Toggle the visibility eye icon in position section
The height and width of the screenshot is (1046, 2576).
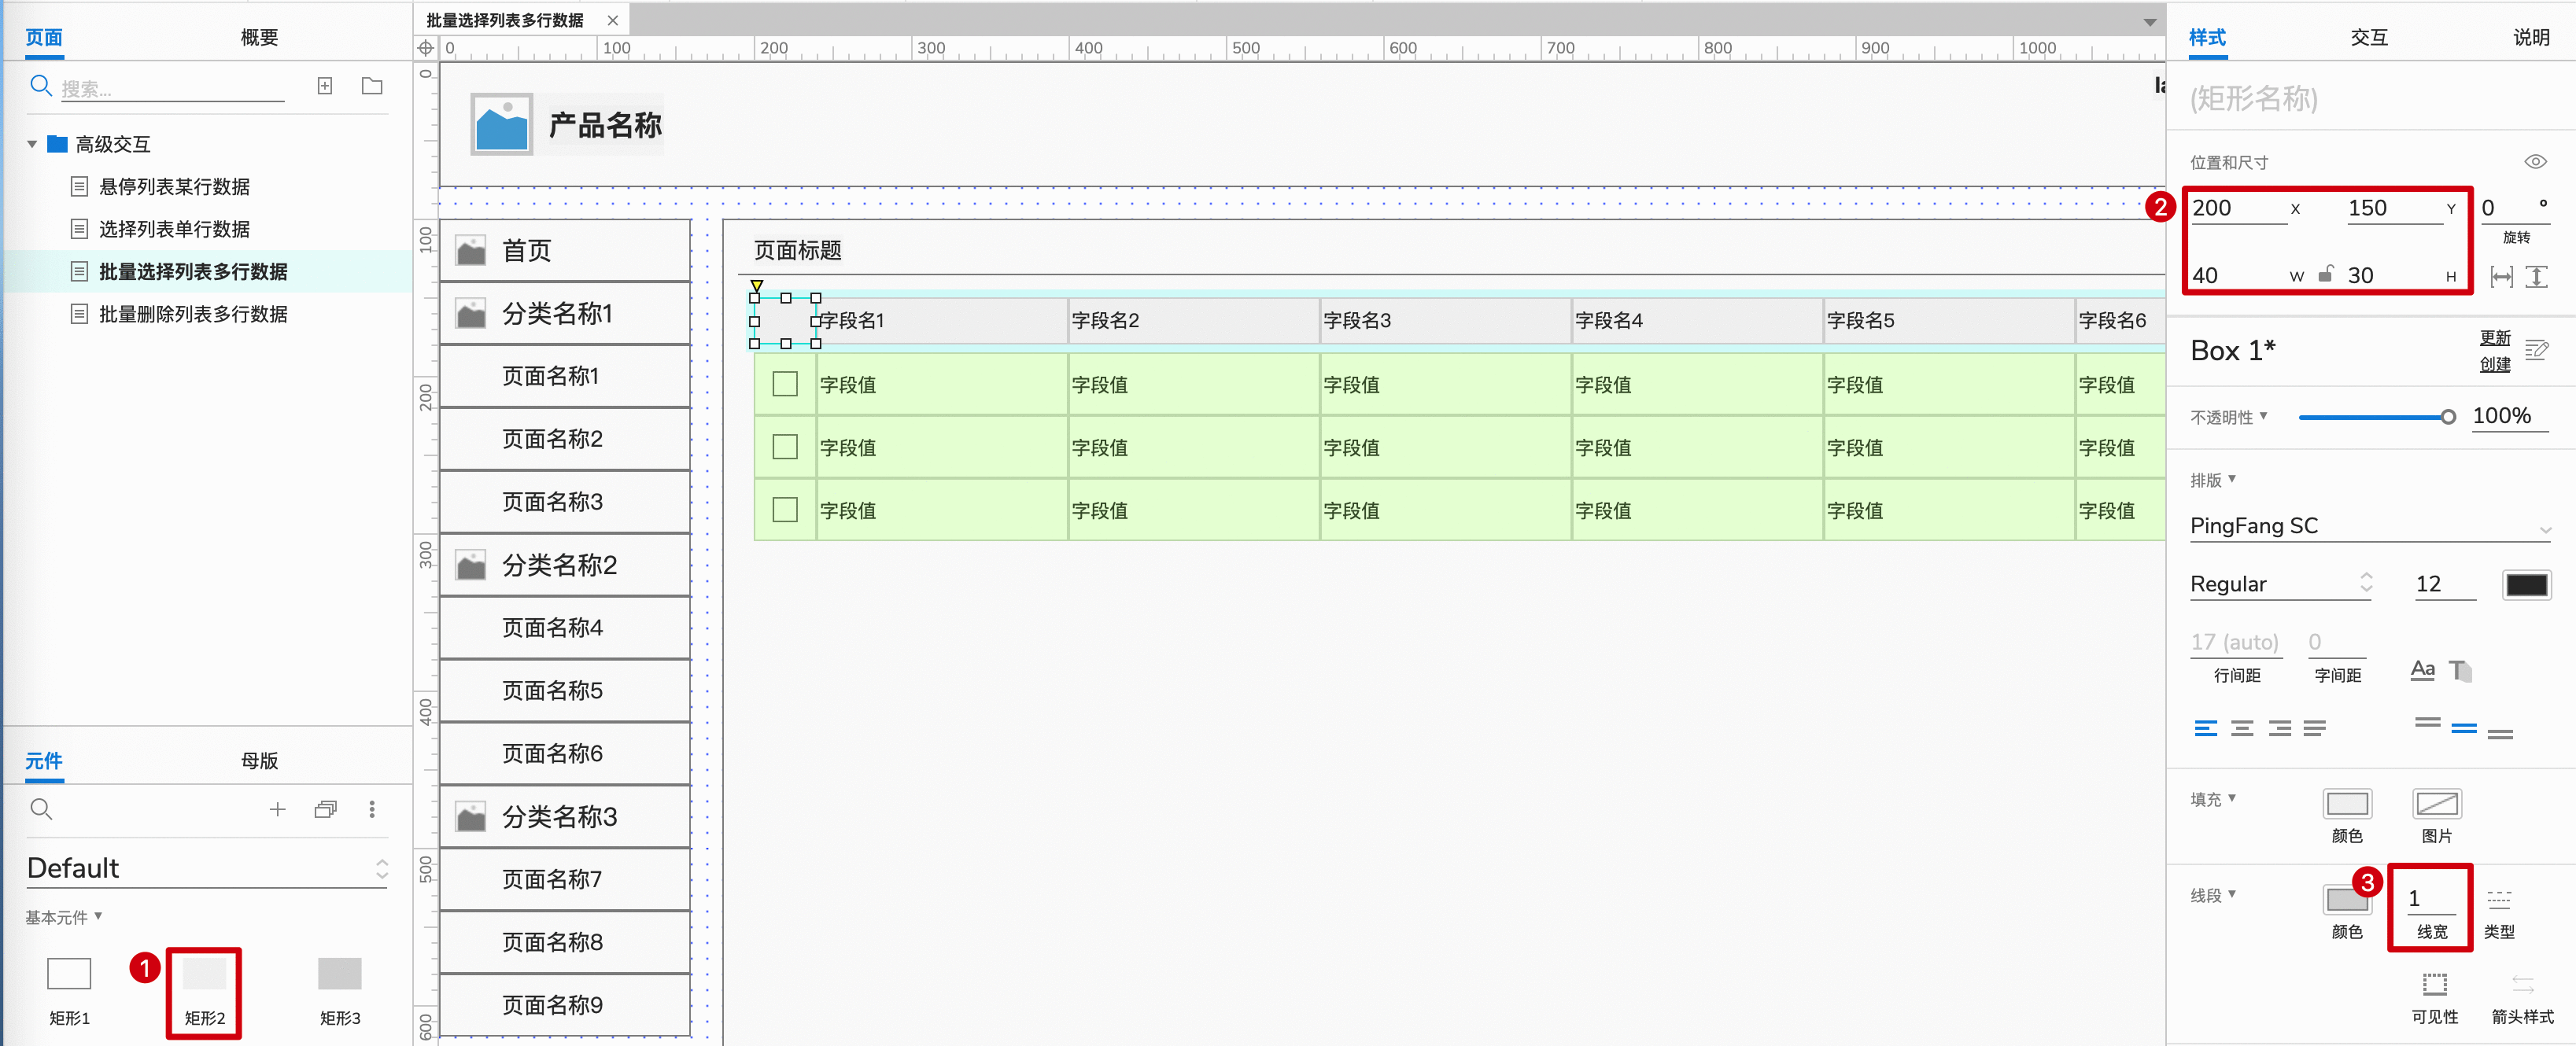click(2535, 162)
